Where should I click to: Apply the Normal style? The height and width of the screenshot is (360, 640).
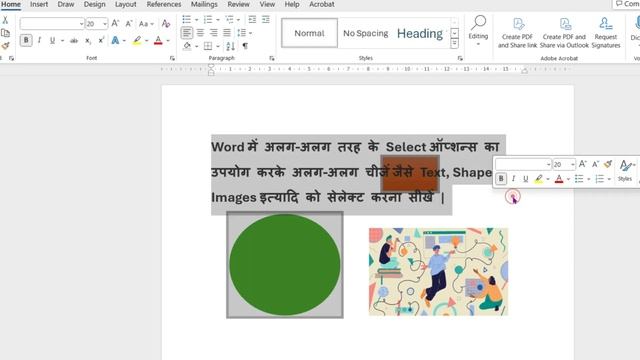point(309,33)
